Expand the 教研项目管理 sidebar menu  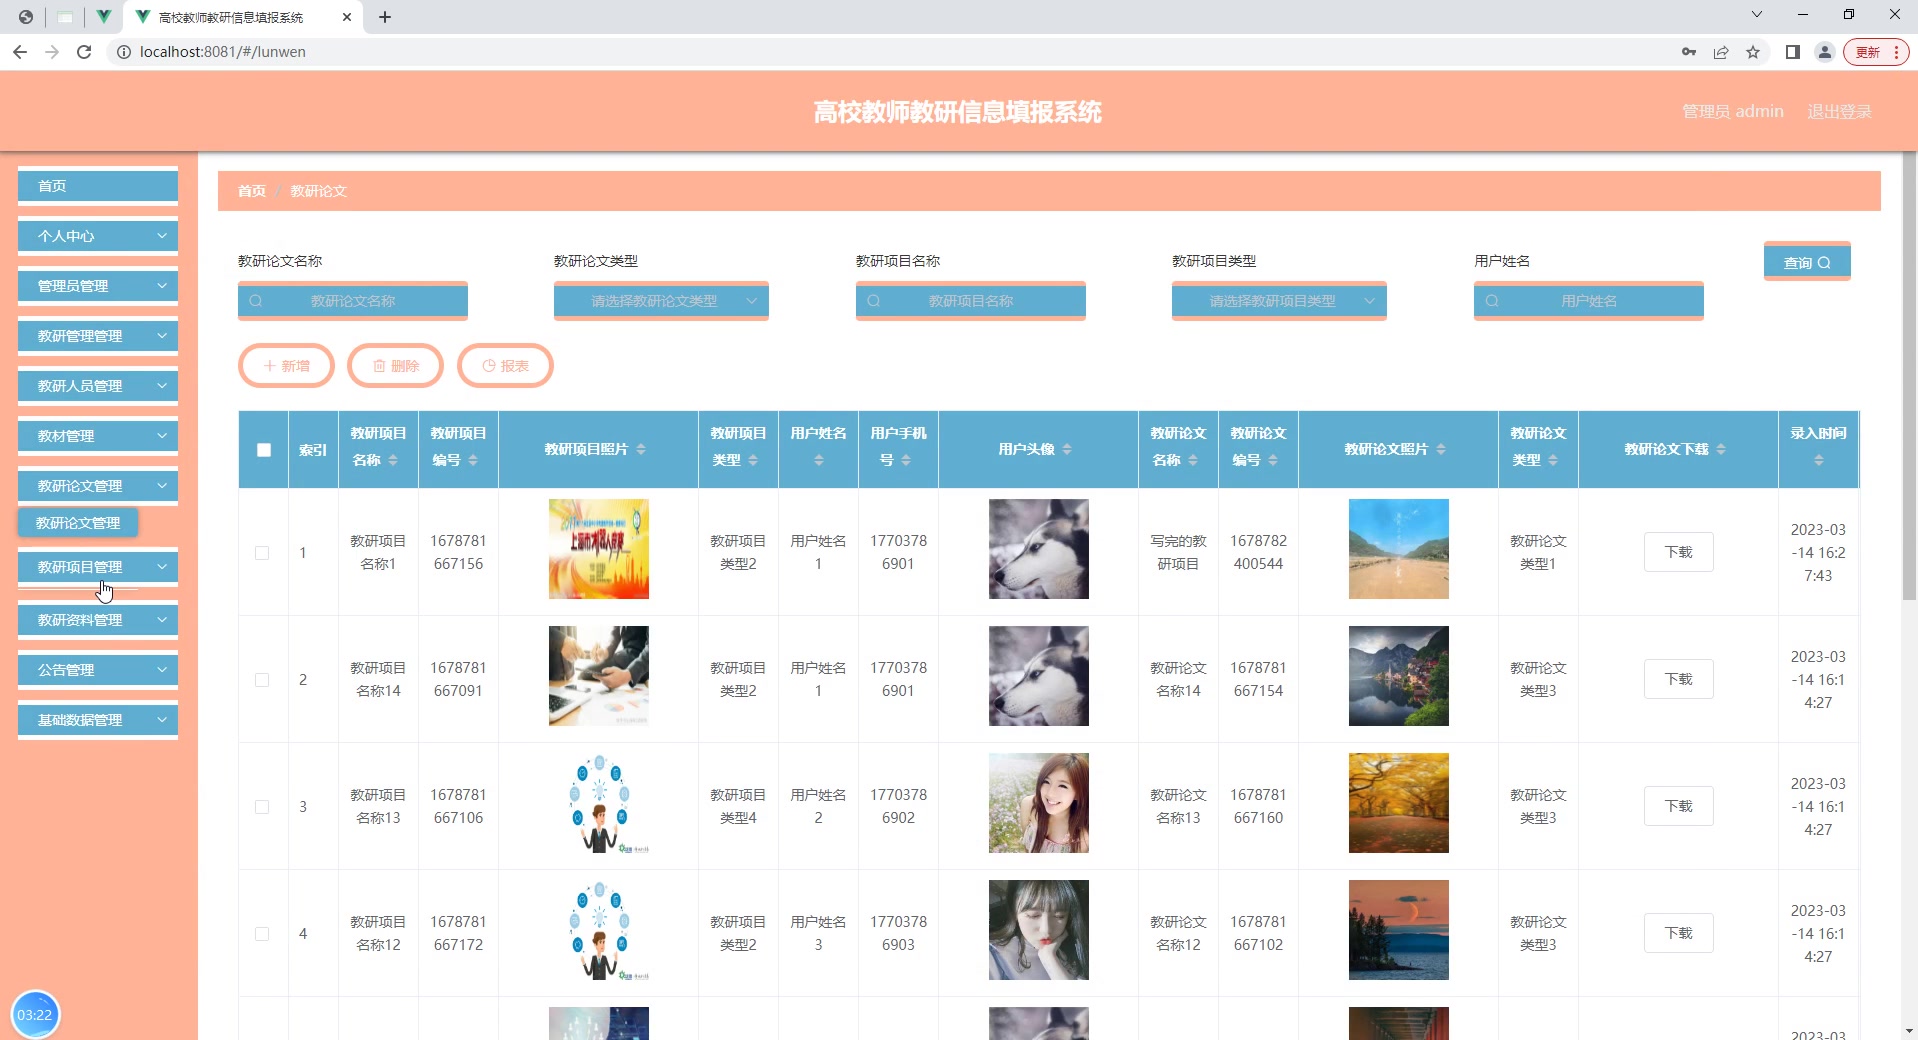98,567
